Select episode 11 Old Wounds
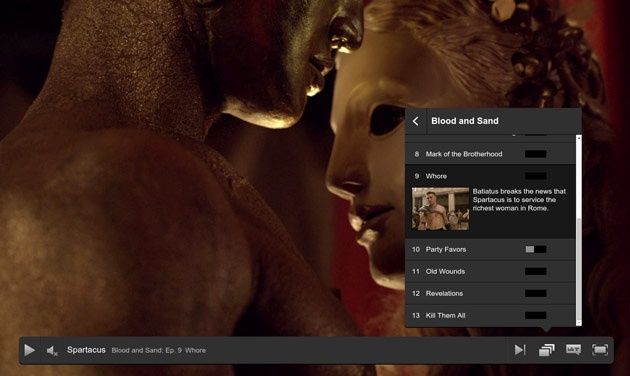The height and width of the screenshot is (376, 630). point(490,272)
